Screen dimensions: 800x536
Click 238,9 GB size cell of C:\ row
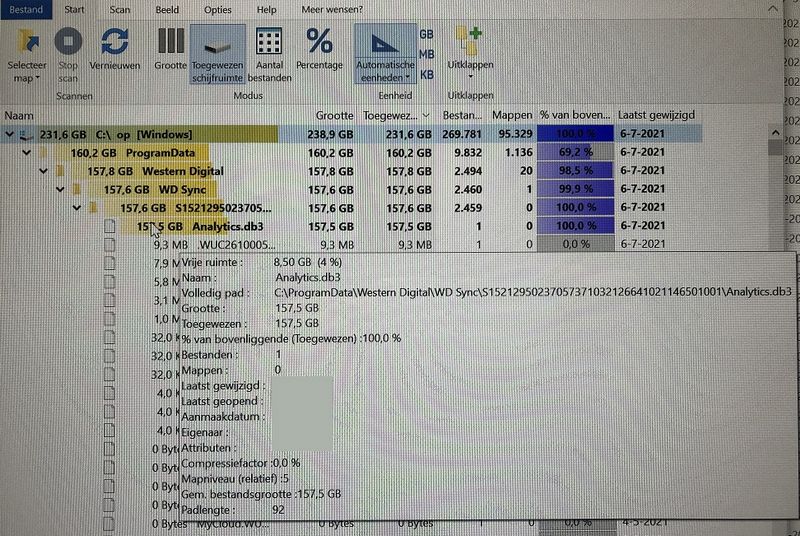click(x=330, y=135)
